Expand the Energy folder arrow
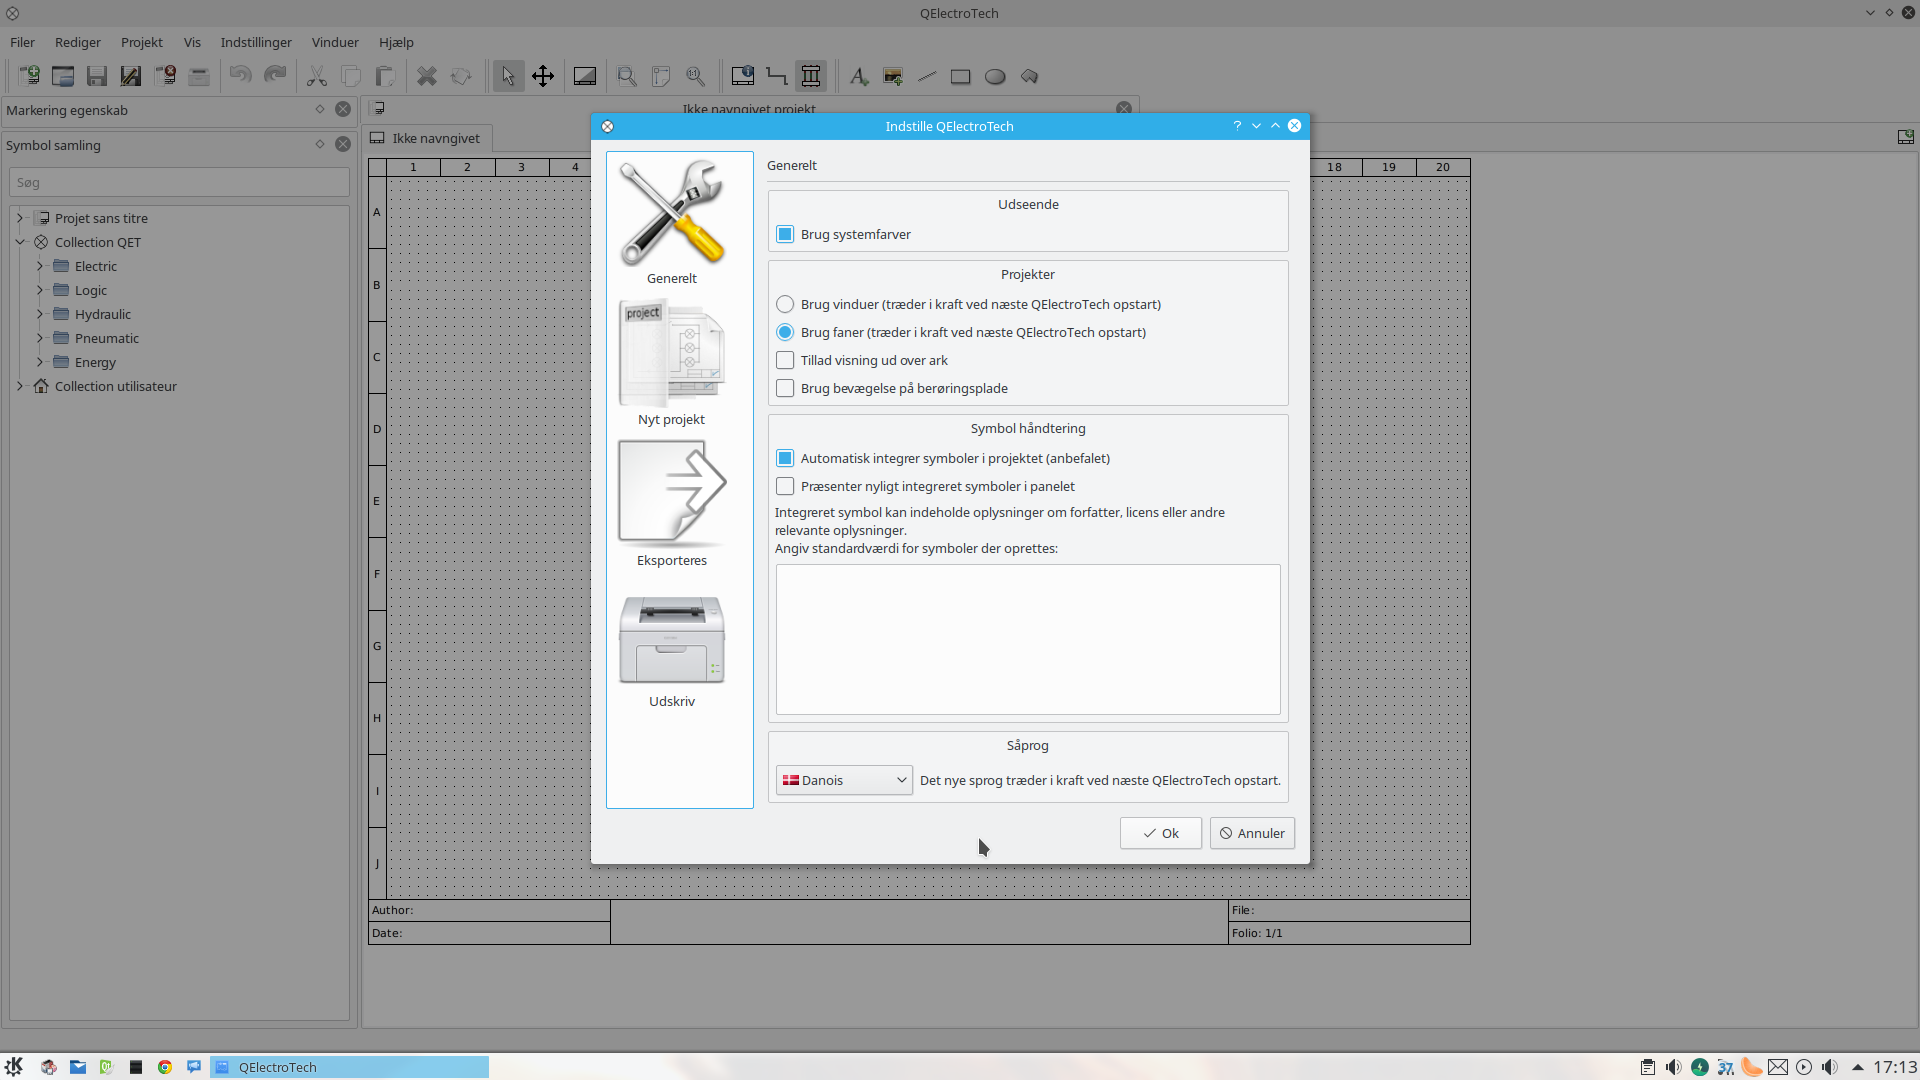 point(40,362)
